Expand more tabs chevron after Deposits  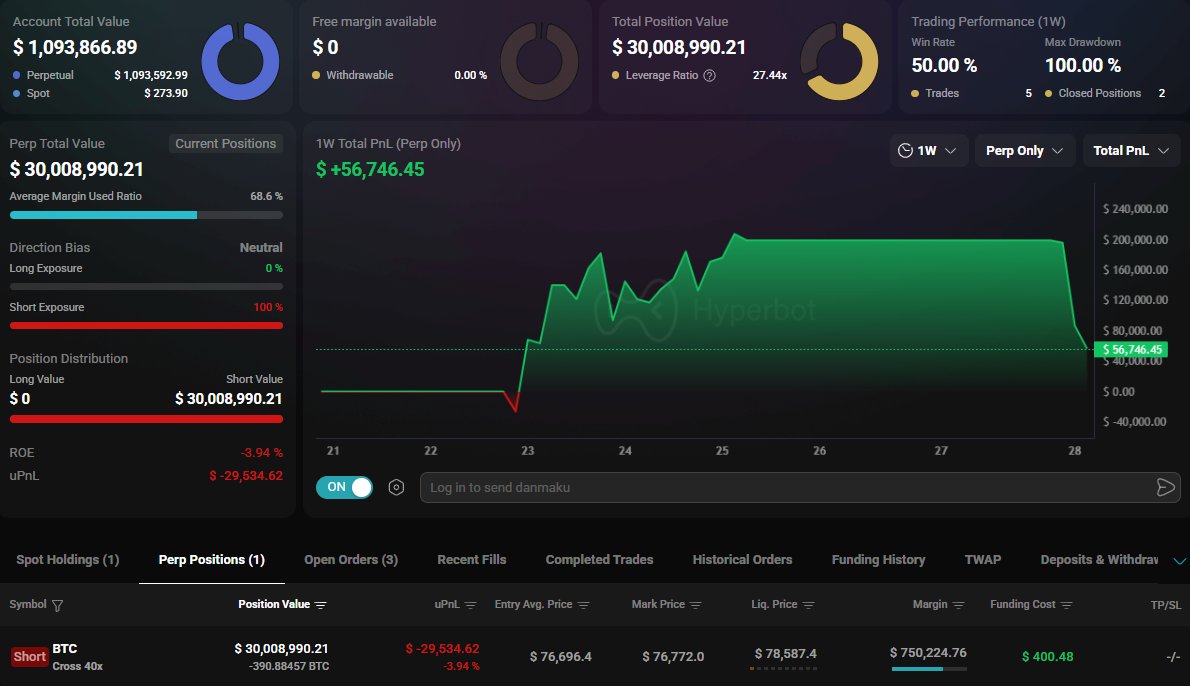point(1179,561)
